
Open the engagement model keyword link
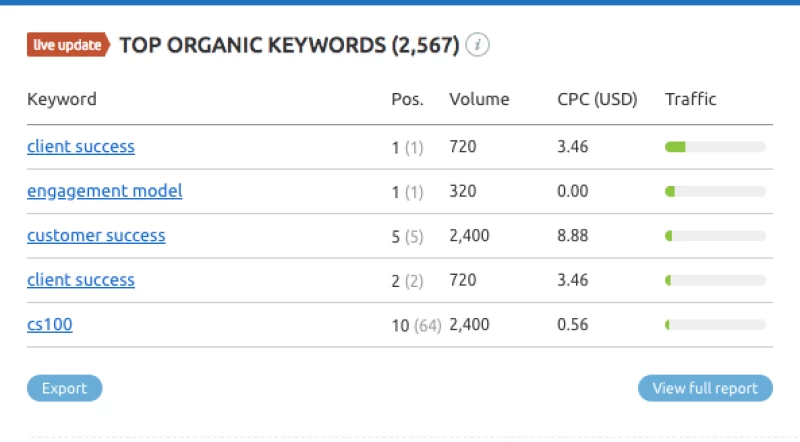(x=104, y=191)
